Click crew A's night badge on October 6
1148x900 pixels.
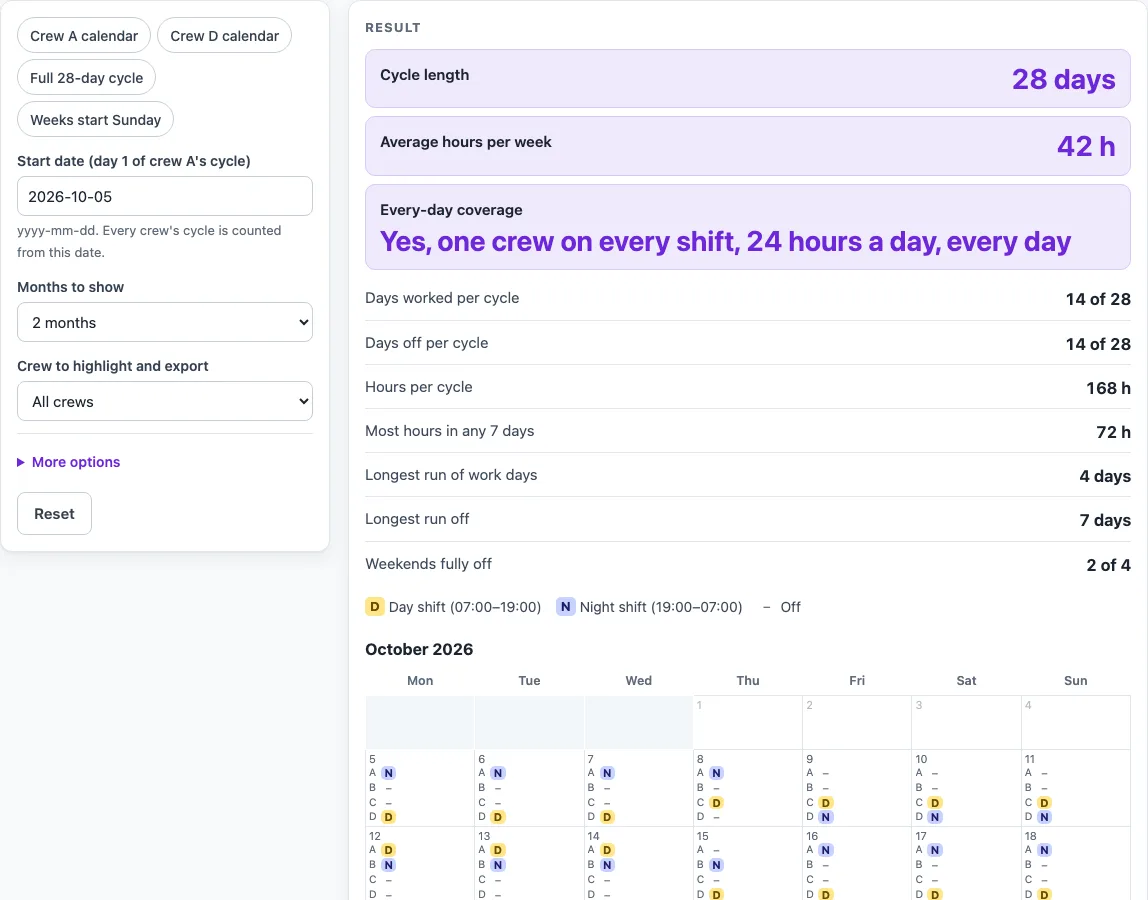498,773
